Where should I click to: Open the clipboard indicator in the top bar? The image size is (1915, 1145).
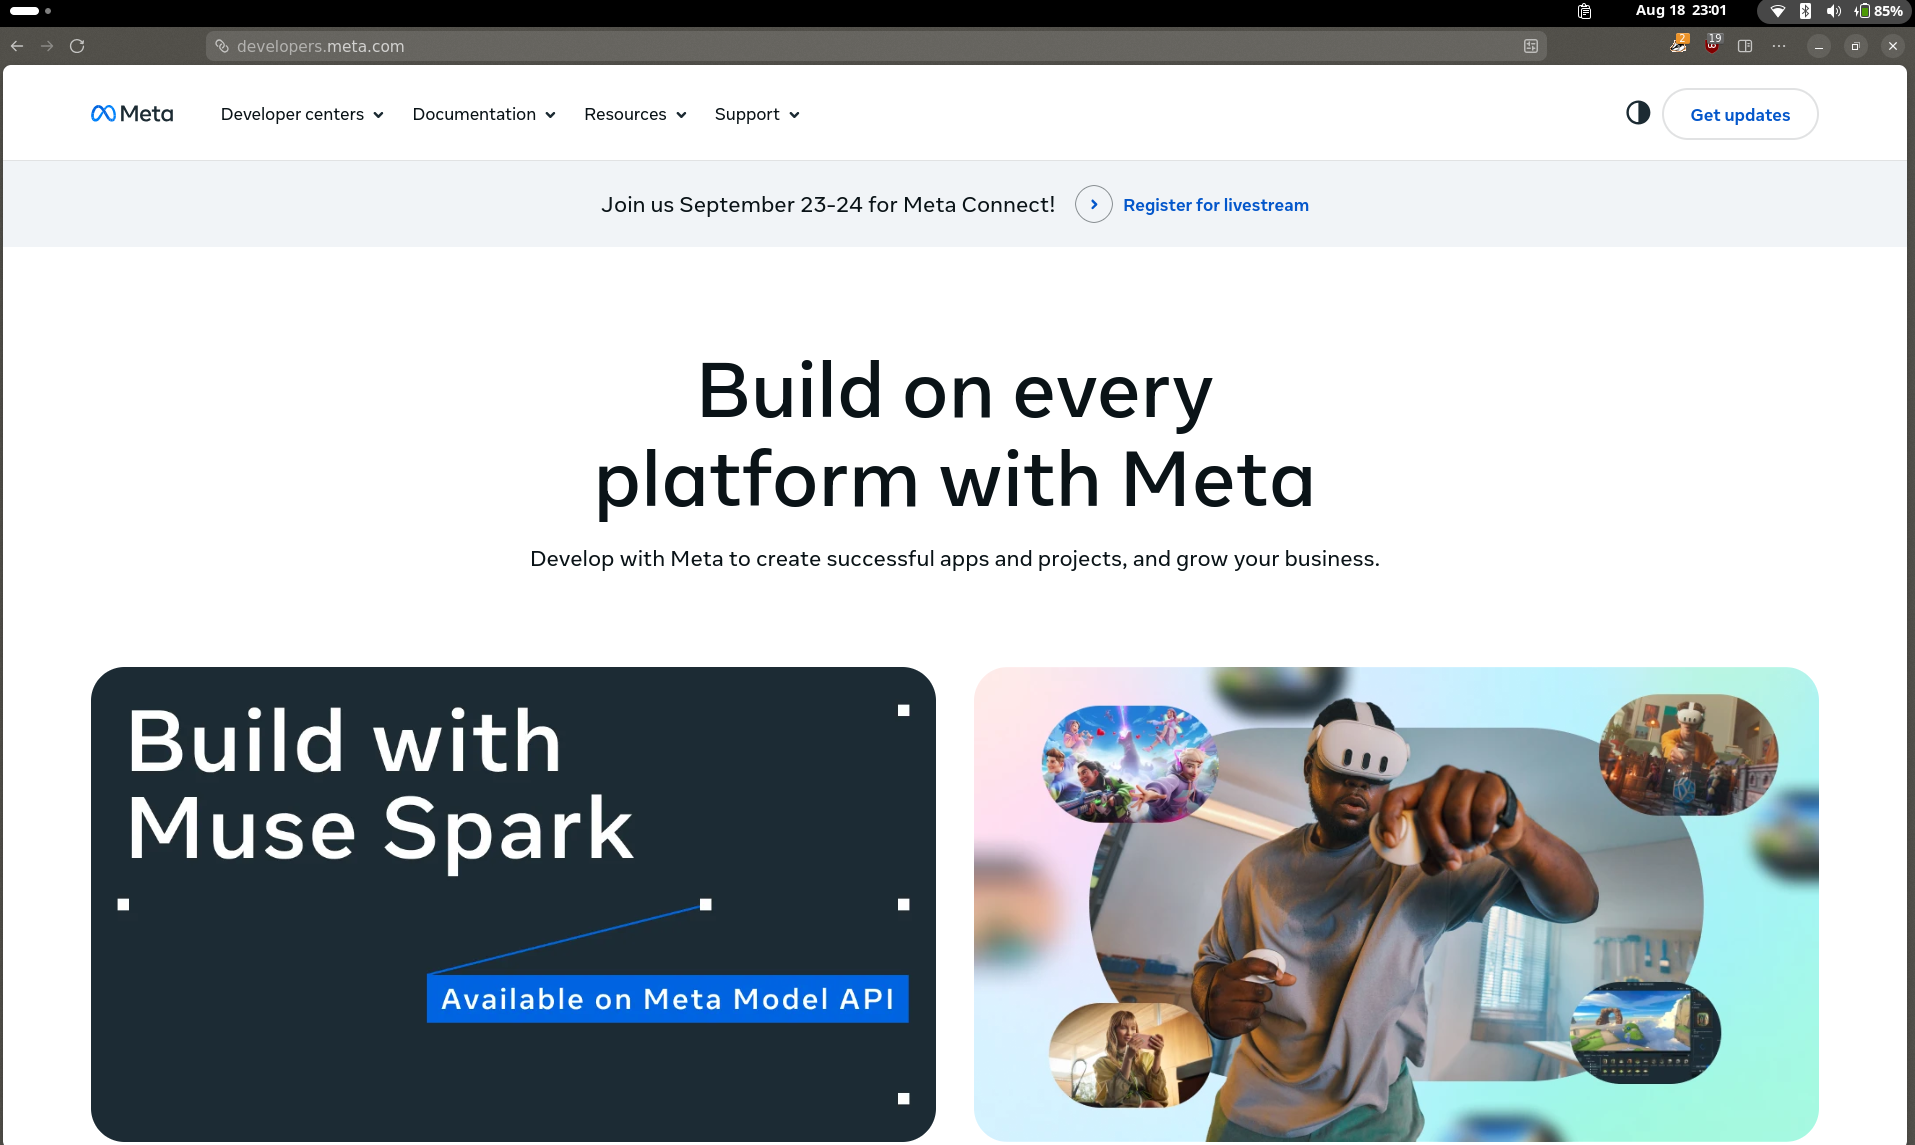pyautogui.click(x=1584, y=11)
